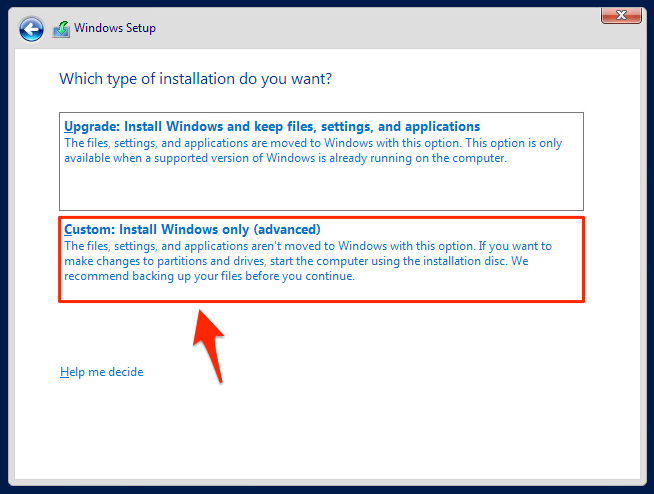Image resolution: width=654 pixels, height=494 pixels.
Task: Click the Upgrade option's bold title text
Action: (x=272, y=127)
